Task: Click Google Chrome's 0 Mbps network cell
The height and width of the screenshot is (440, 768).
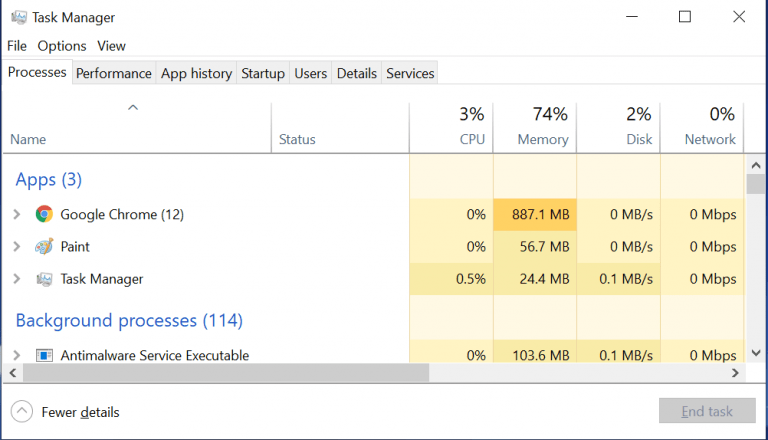Action: (702, 214)
